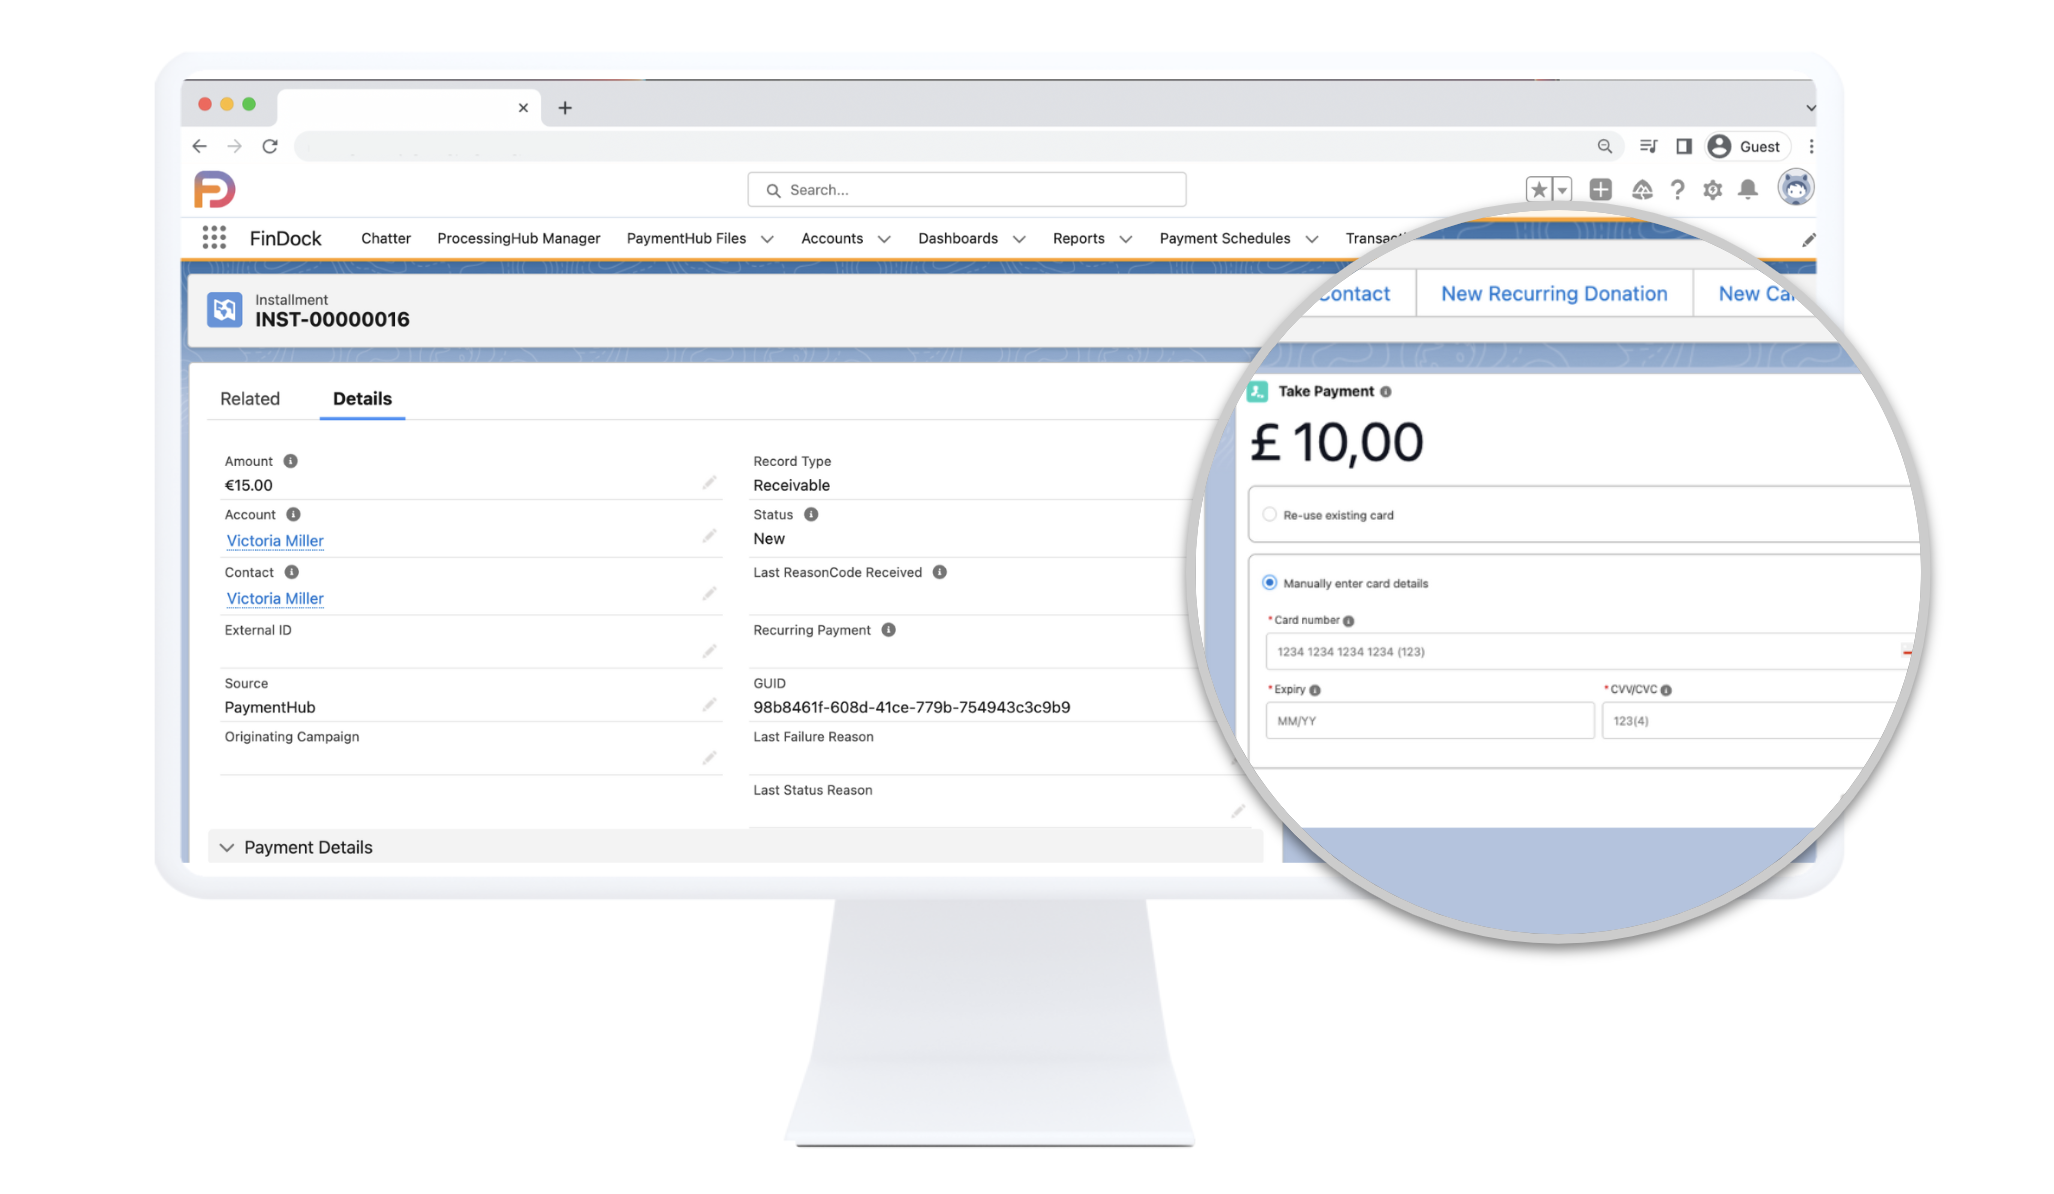Click the global actions plus icon

click(1600, 189)
